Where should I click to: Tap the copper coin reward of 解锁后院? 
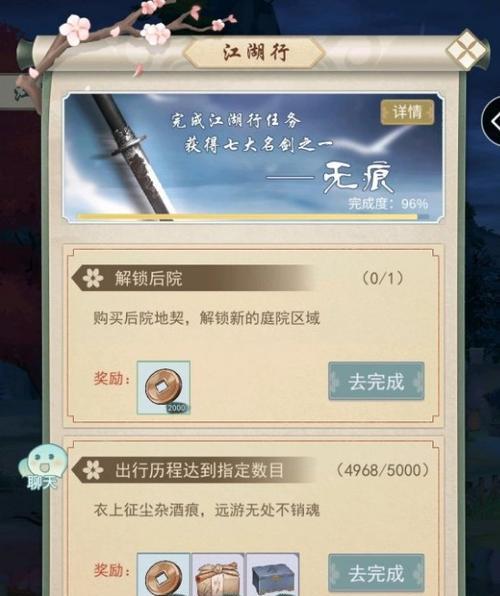pos(163,387)
